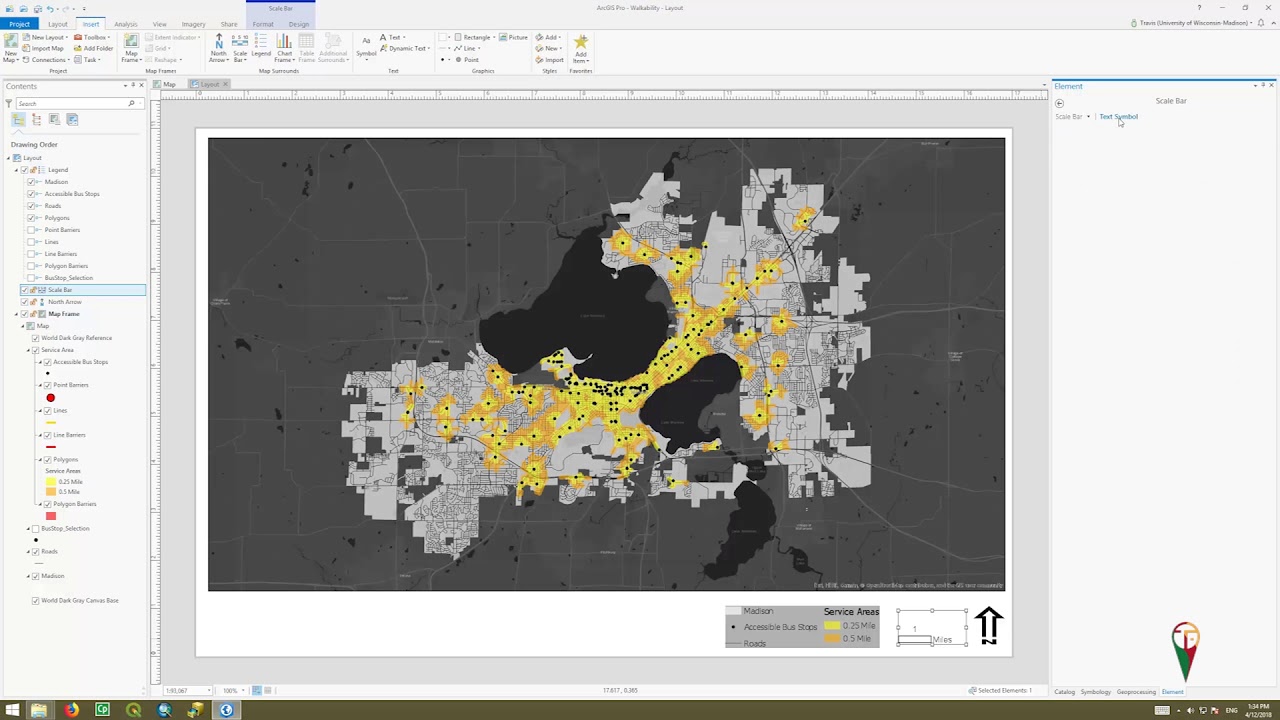Open Firefox from the Windows taskbar
1280x720 pixels.
click(x=71, y=710)
